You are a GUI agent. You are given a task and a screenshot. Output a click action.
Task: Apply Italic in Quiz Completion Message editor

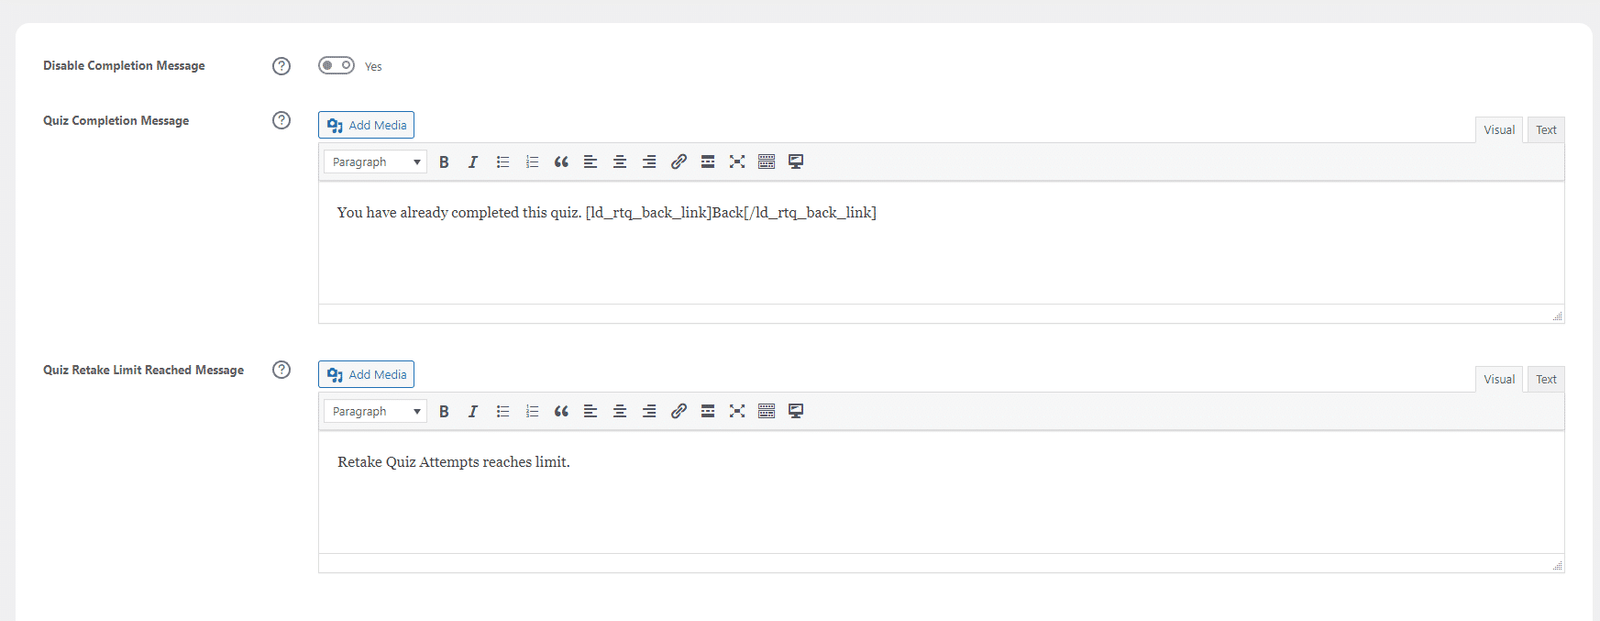[473, 162]
